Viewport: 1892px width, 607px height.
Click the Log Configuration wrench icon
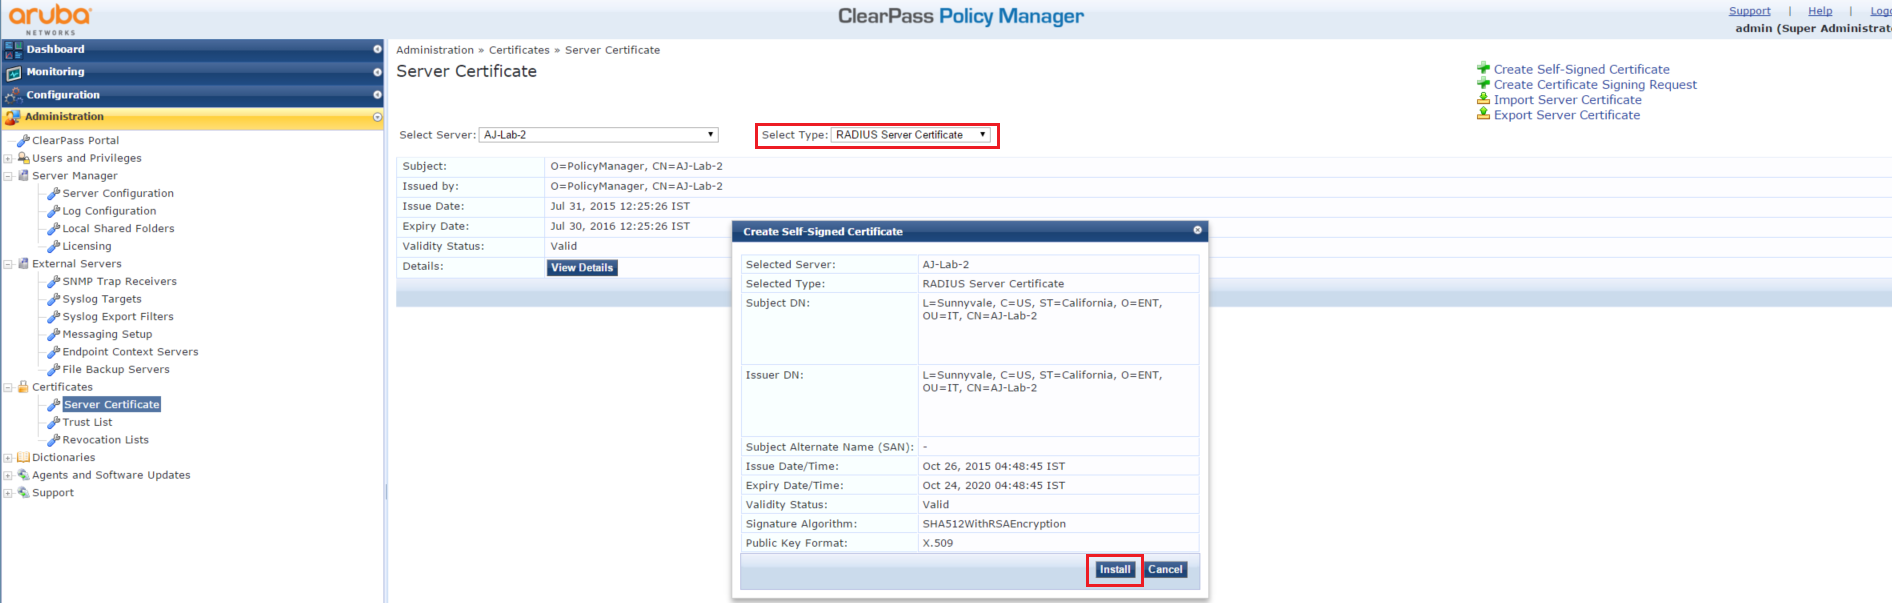point(54,211)
